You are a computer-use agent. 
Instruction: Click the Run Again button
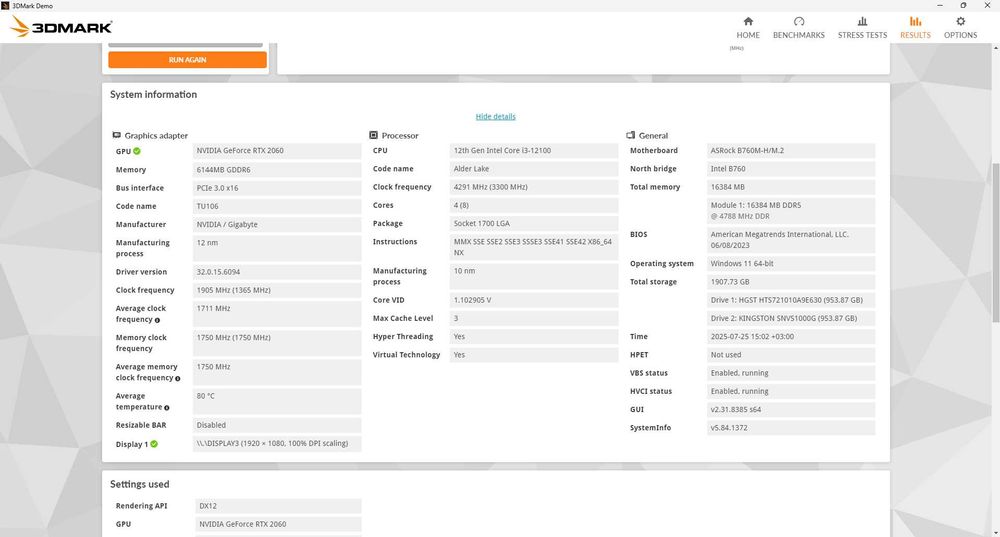tap(188, 59)
